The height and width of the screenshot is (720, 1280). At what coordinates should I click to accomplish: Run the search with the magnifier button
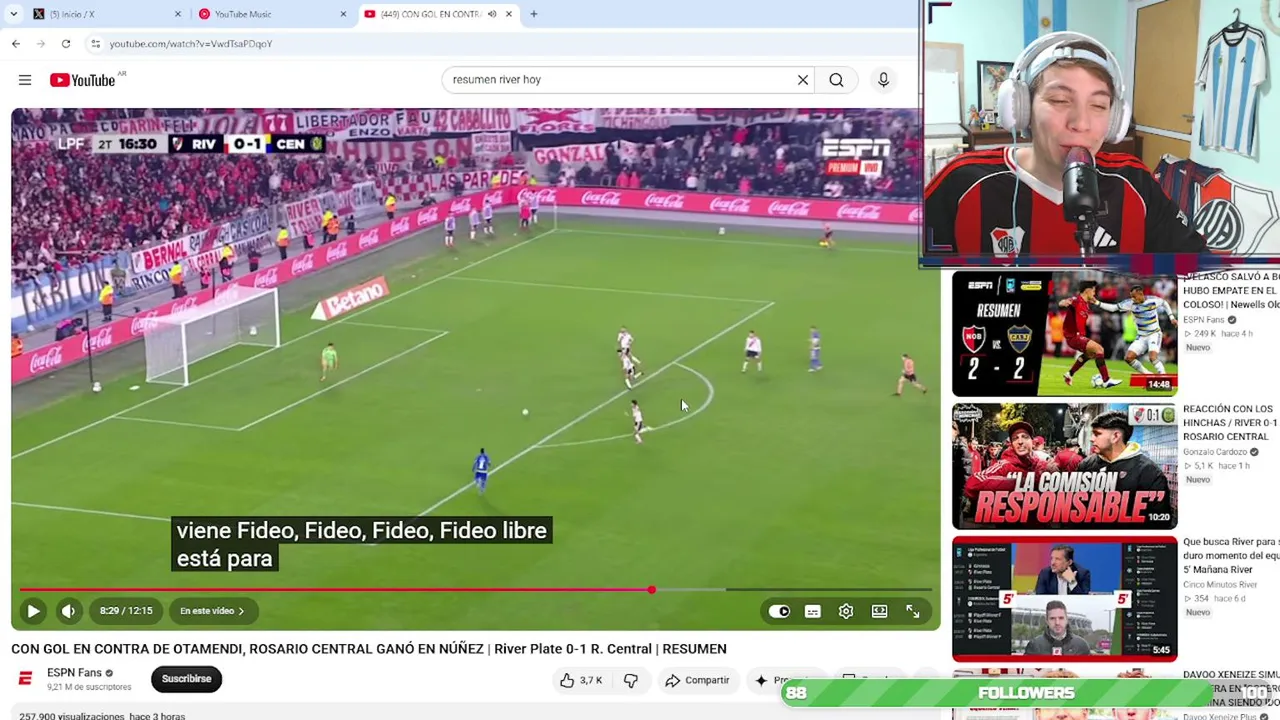pyautogui.click(x=836, y=80)
